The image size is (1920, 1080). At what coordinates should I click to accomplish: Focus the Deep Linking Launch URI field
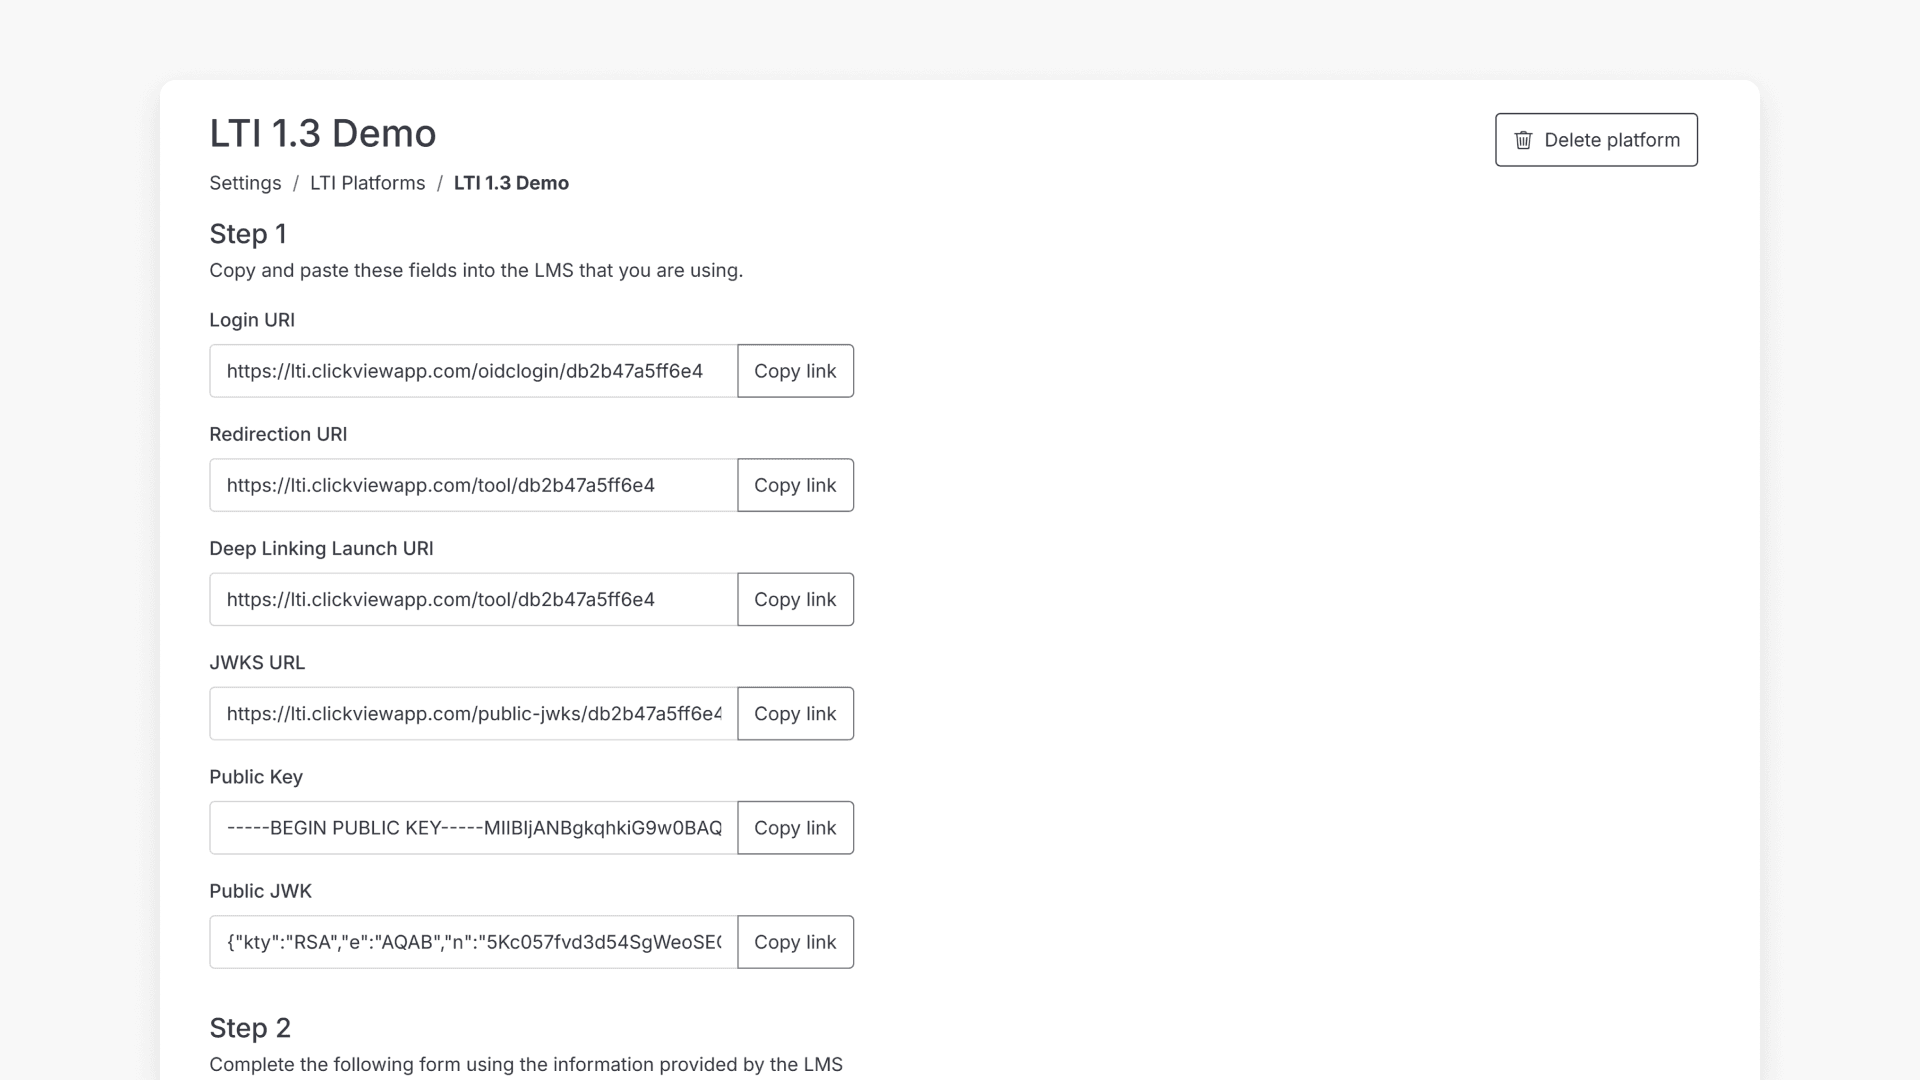[x=473, y=599]
